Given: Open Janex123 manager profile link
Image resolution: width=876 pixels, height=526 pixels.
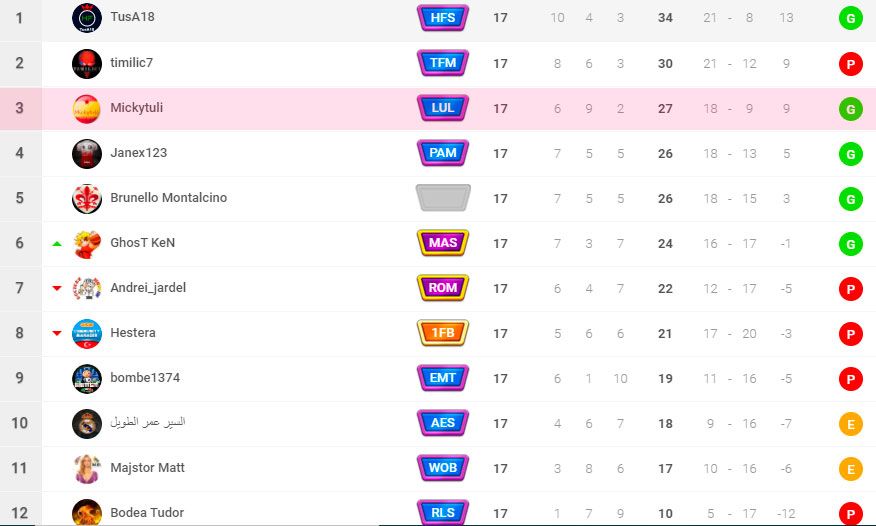Looking at the screenshot, I should point(139,152).
